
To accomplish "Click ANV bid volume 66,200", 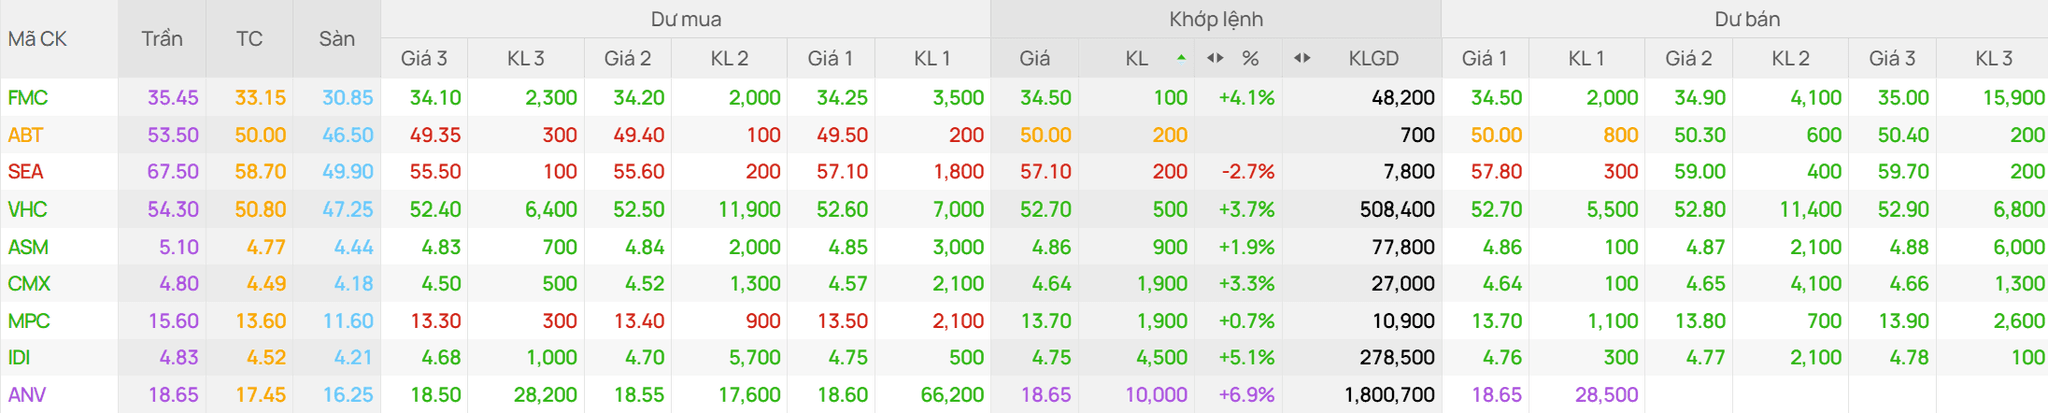I will [x=953, y=395].
